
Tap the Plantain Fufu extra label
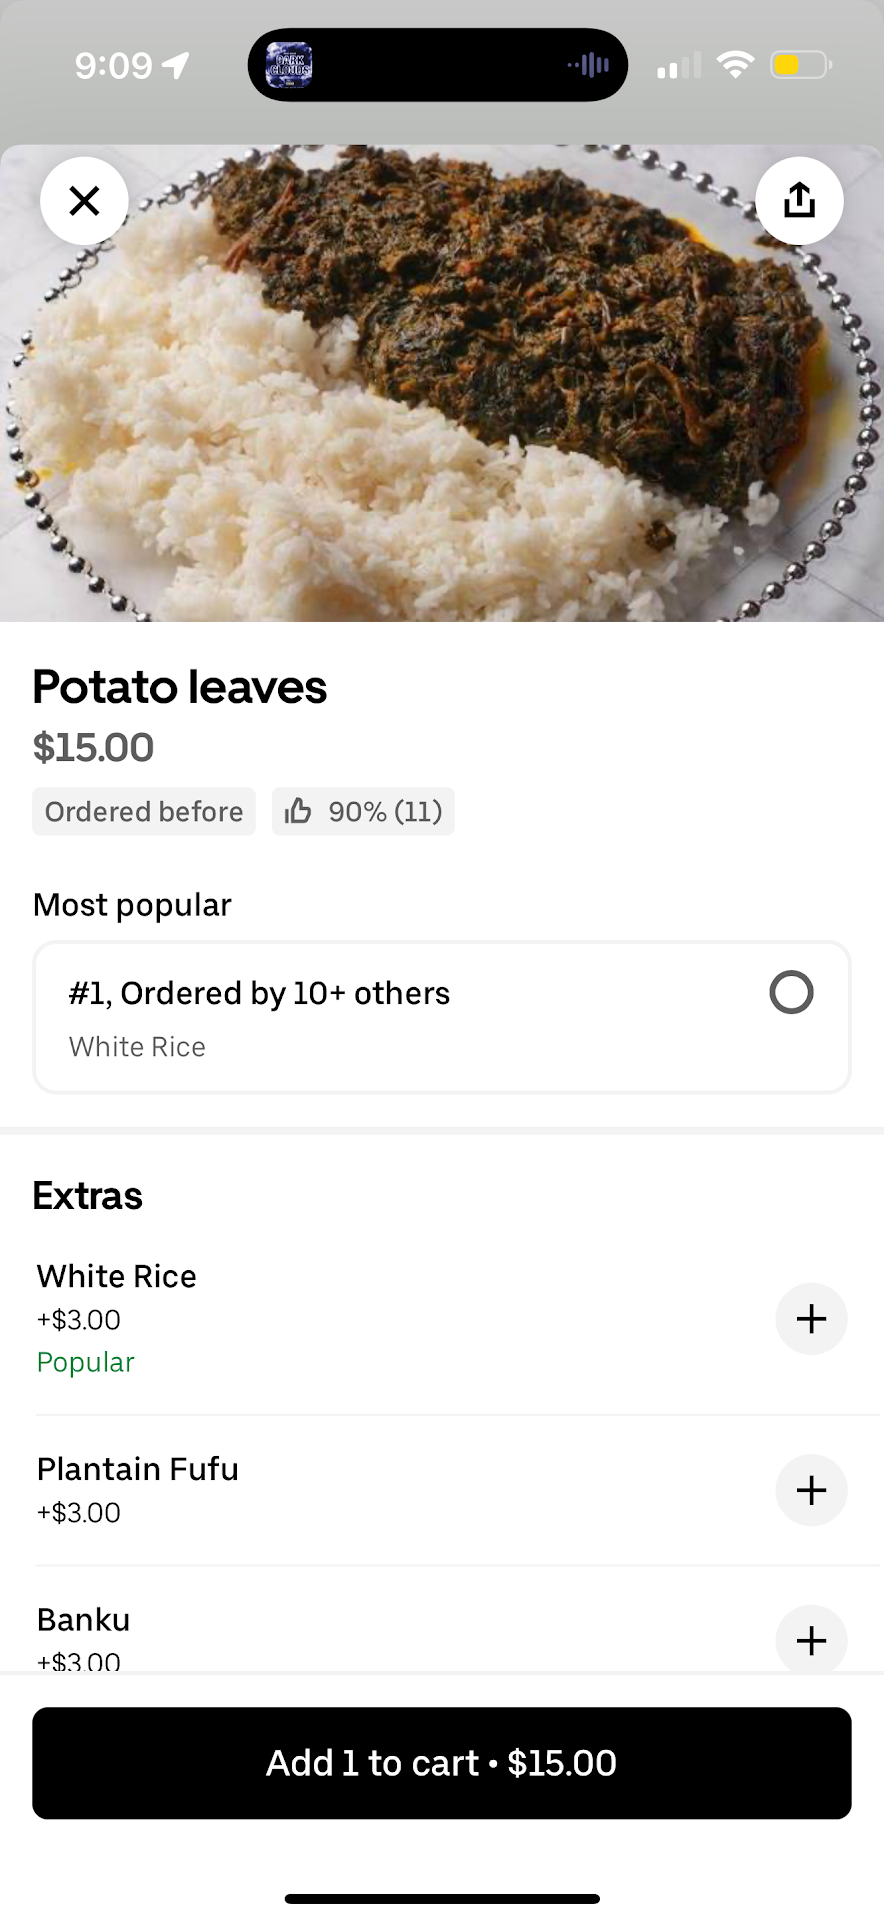(138, 1469)
